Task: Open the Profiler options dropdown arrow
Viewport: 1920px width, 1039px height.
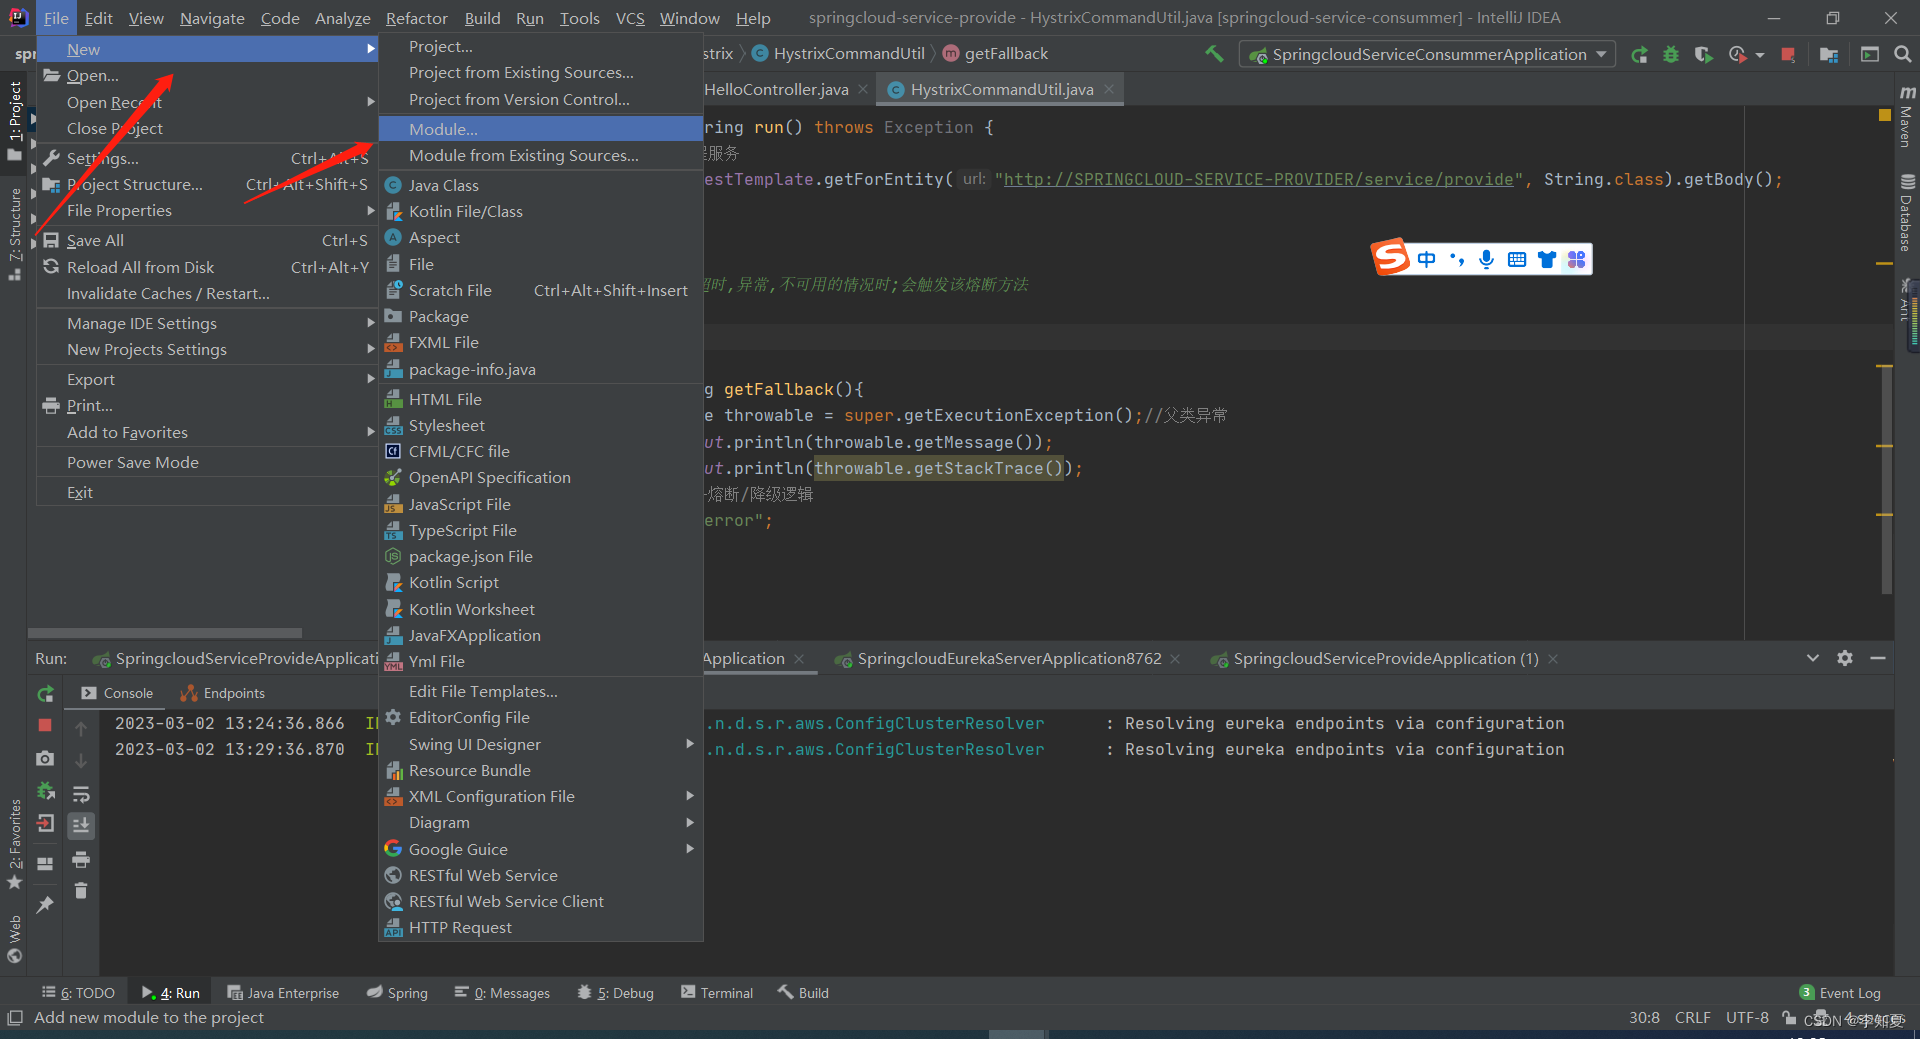Action: coord(1760,55)
